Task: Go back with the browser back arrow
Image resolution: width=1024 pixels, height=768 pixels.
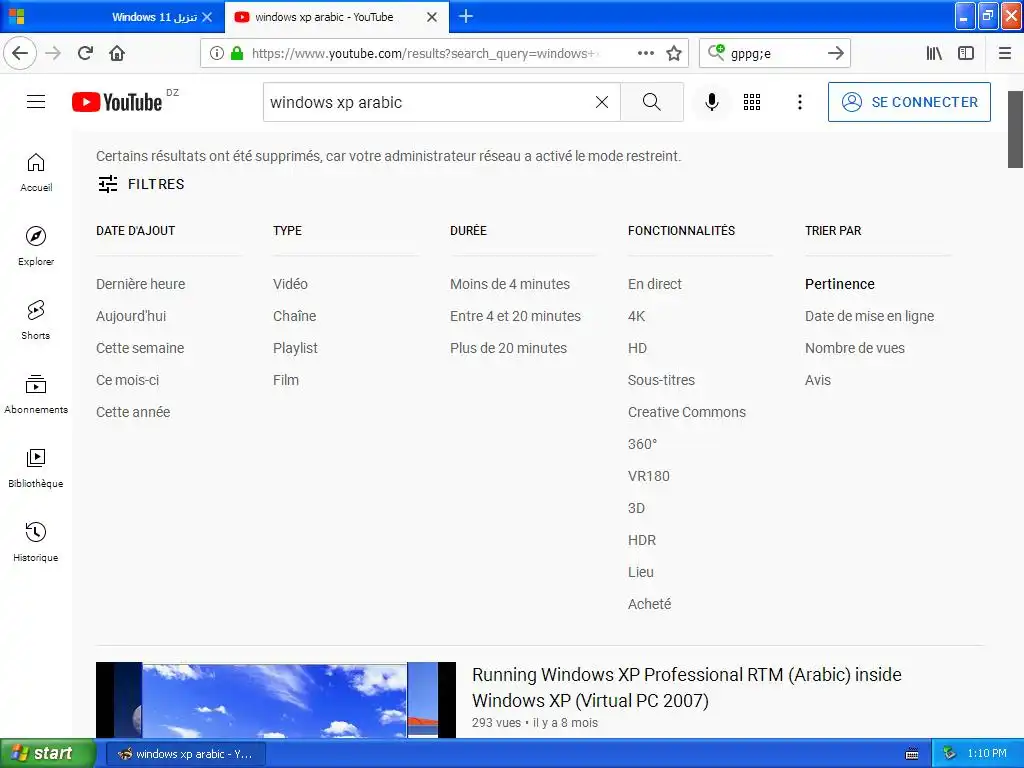Action: click(x=20, y=53)
